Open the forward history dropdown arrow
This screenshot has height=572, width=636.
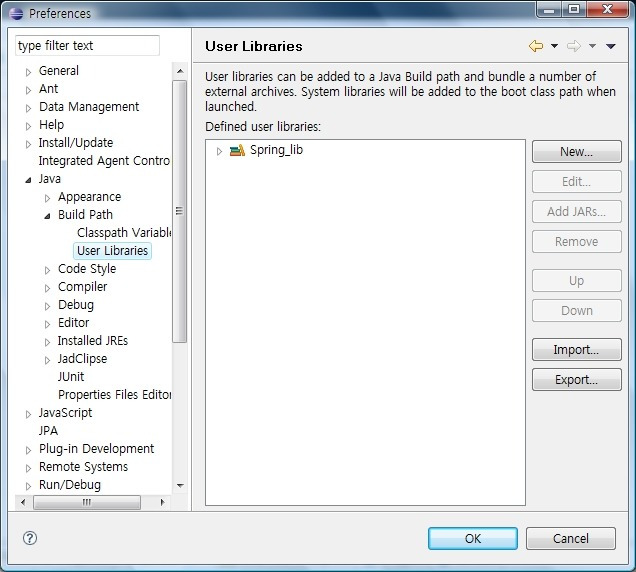tap(592, 46)
